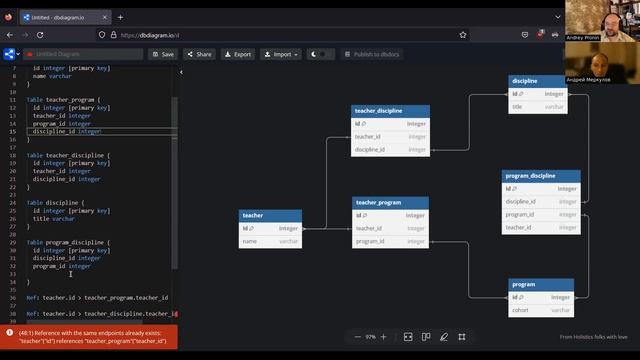Open the Firefox icon at the top-left

8,17
